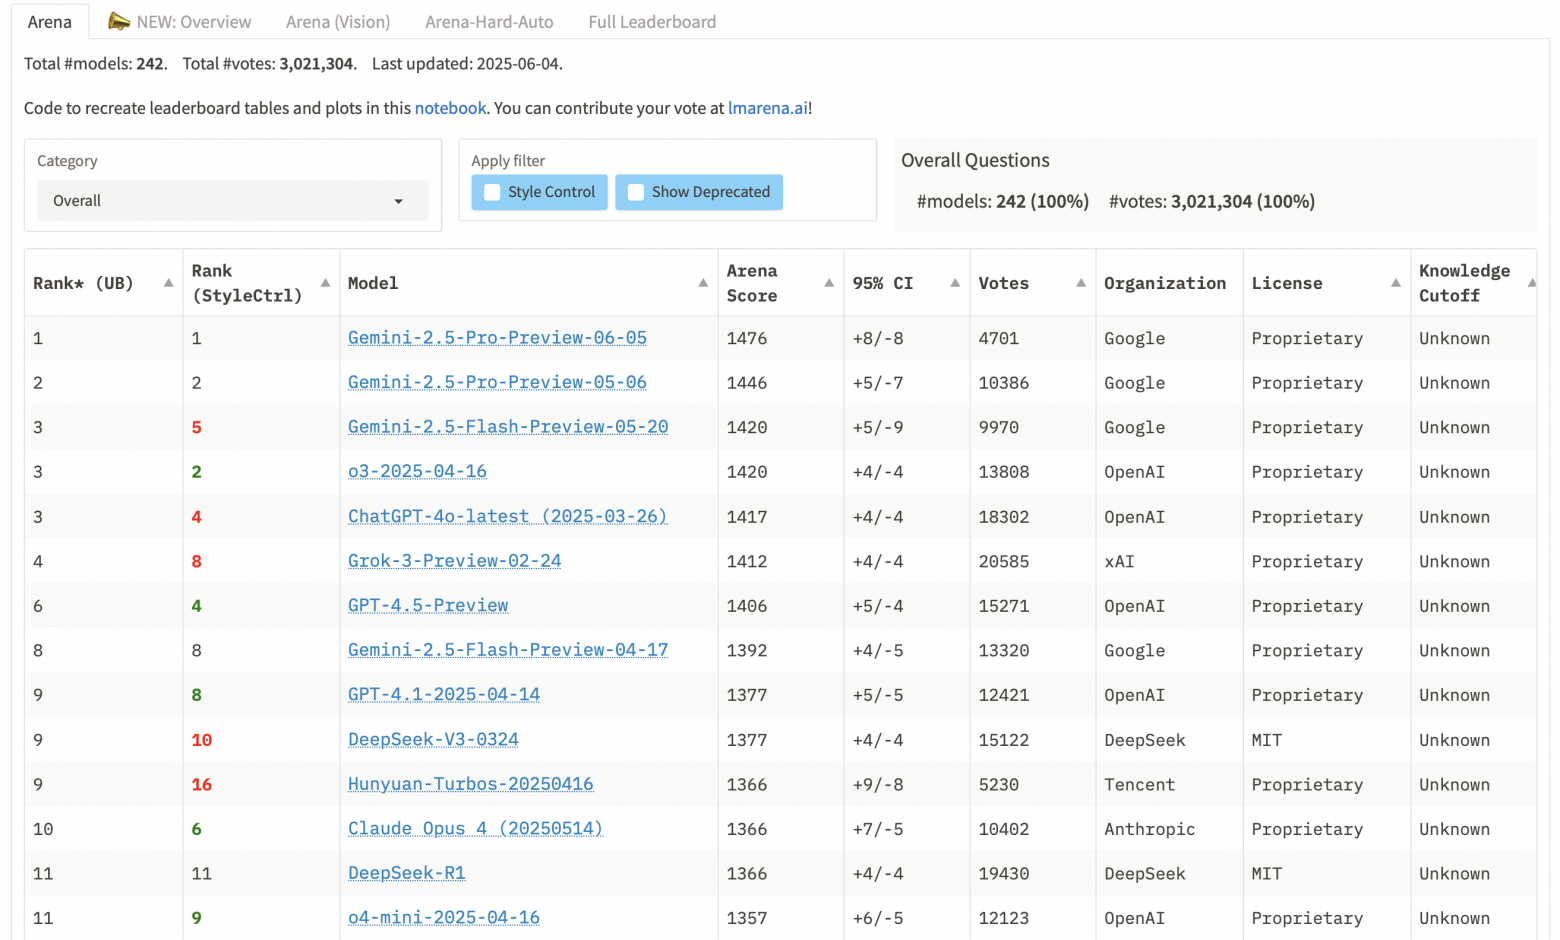Click the Arena Score value 1357
Image resolution: width=1560 pixels, height=940 pixels.
[x=747, y=918]
